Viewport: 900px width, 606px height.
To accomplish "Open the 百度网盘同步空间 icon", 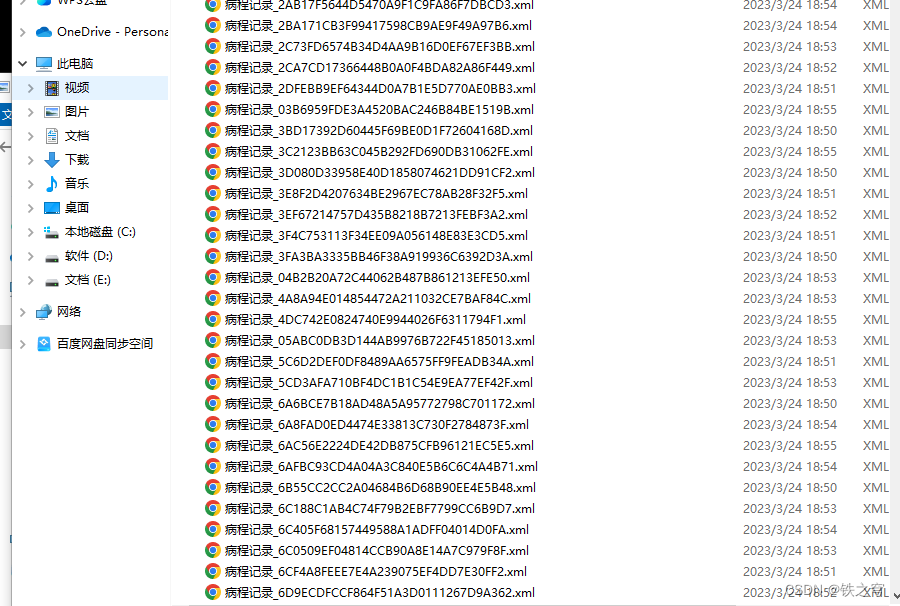I will pyautogui.click(x=44, y=344).
